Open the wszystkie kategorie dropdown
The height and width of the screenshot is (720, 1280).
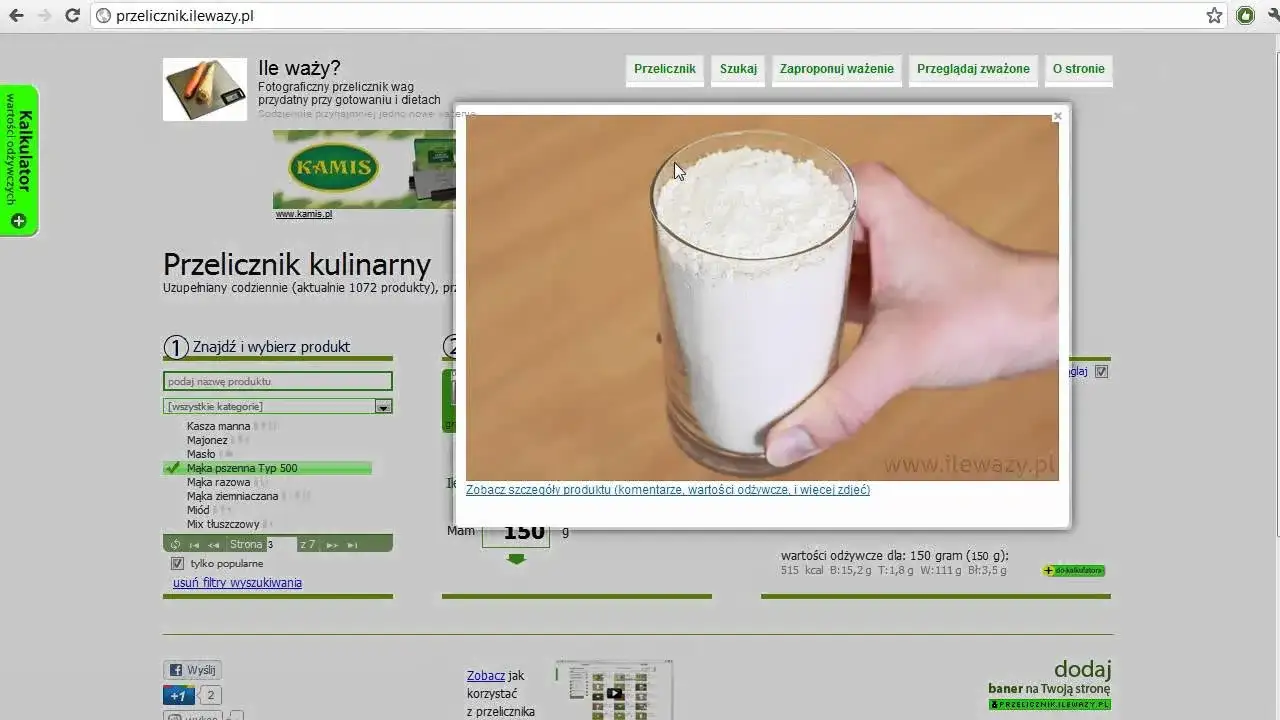383,406
